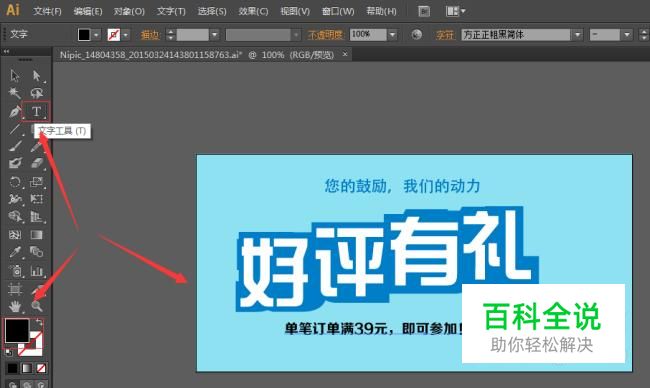Adjust the stroke weight stepper arrows

tap(170, 35)
